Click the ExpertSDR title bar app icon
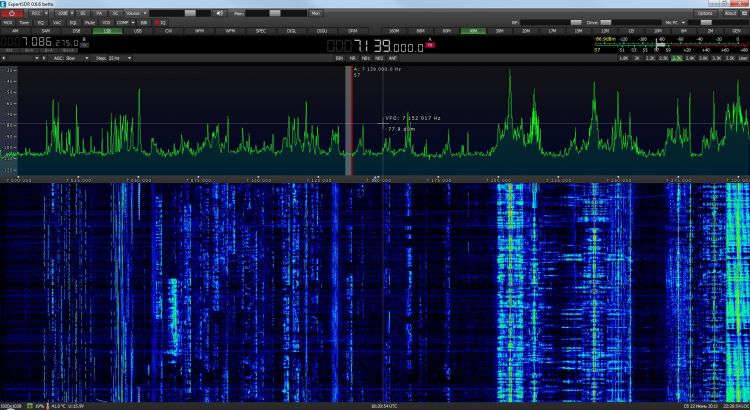This screenshot has width=750, height=410. point(3,4)
